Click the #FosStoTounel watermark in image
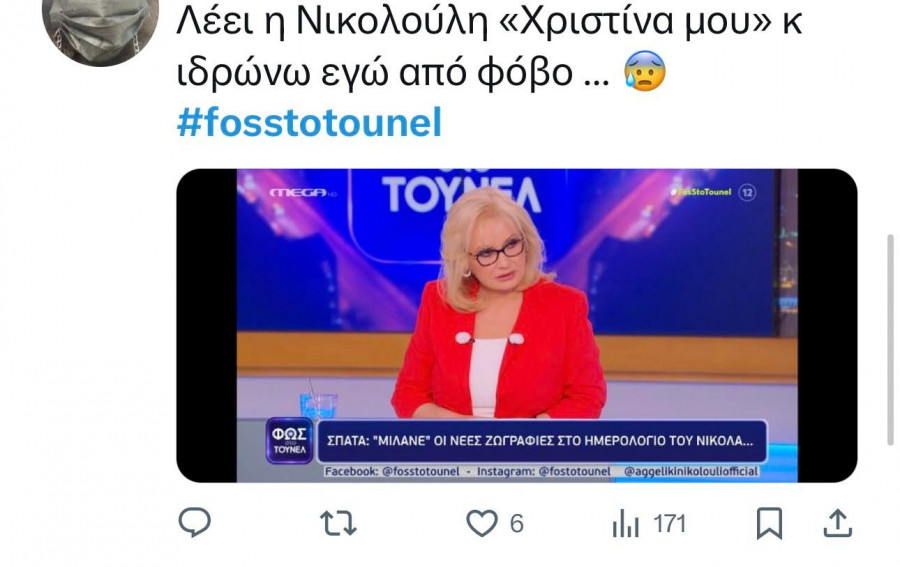Image resolution: width=900 pixels, height=567 pixels. click(x=701, y=192)
